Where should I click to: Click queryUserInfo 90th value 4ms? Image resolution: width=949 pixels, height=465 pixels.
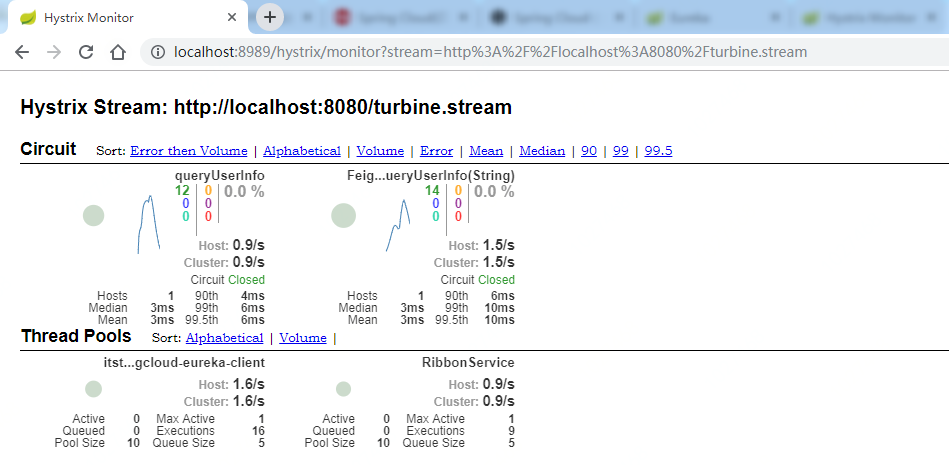coord(253,296)
